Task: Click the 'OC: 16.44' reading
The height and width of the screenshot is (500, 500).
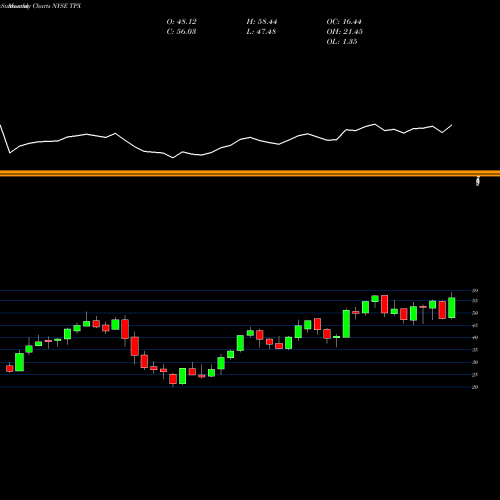Action: [344, 22]
